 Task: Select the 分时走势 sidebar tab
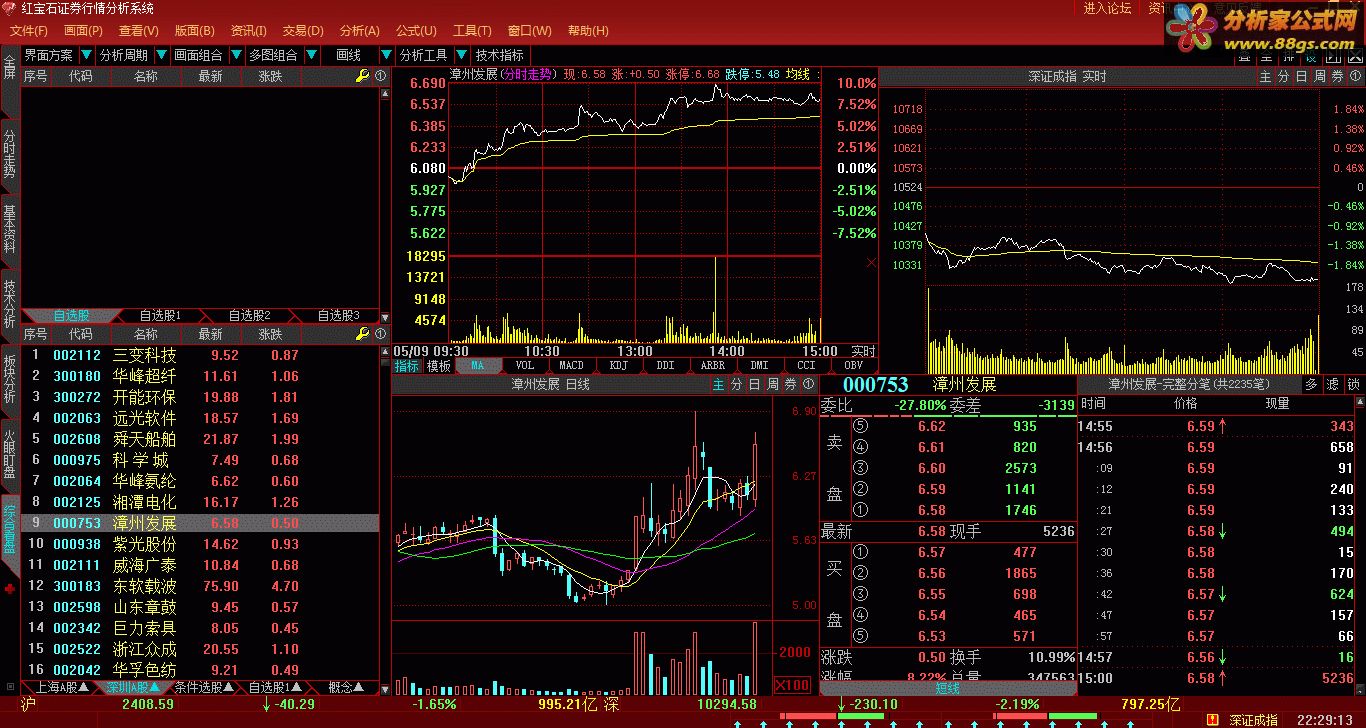tap(9, 154)
